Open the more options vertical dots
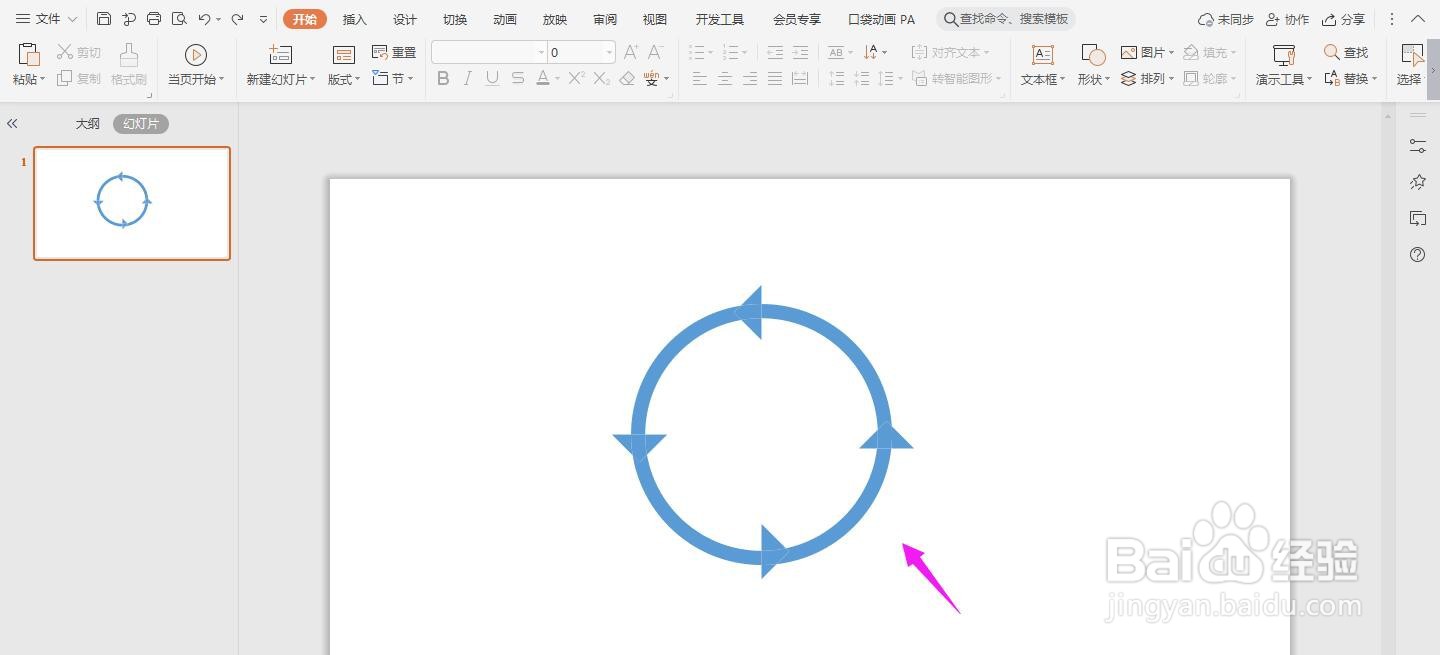The width and height of the screenshot is (1440, 655). click(1392, 19)
